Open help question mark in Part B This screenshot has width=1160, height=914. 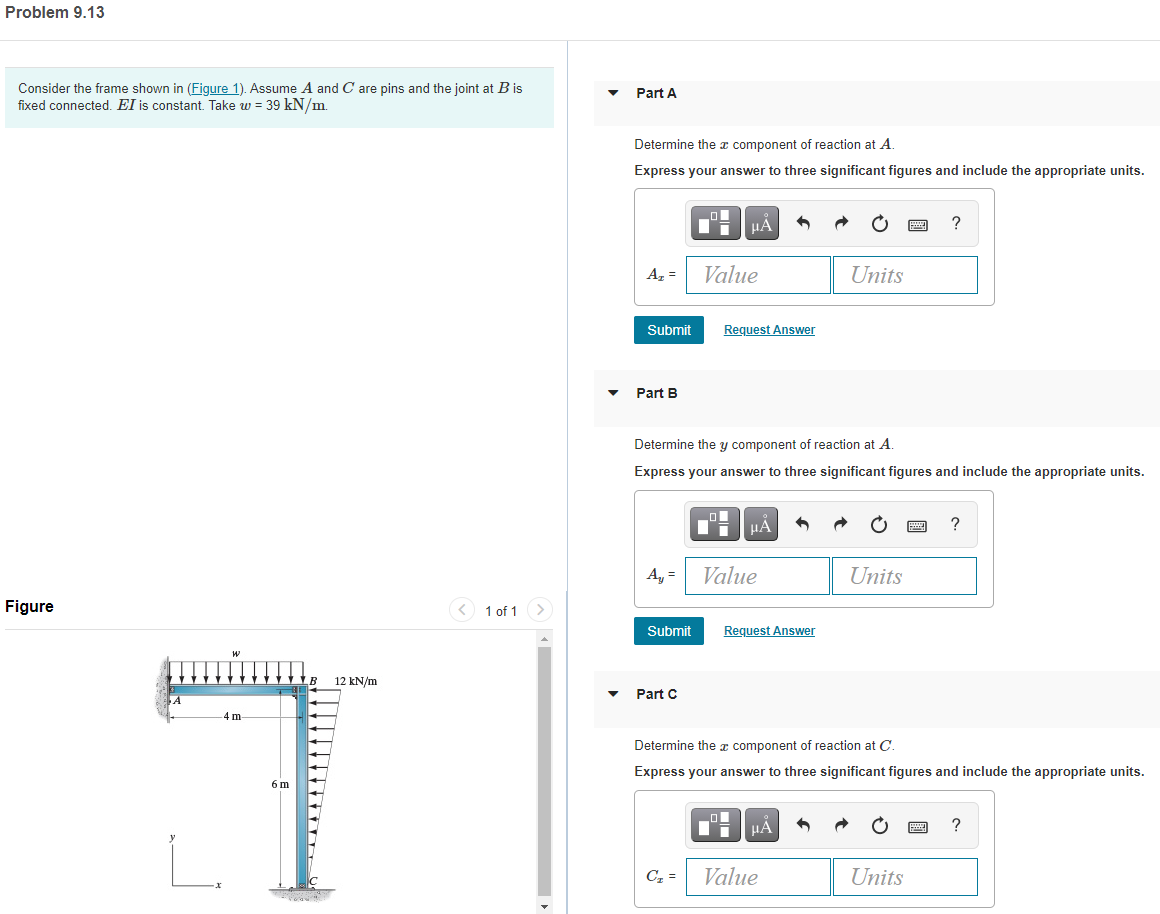tap(955, 524)
